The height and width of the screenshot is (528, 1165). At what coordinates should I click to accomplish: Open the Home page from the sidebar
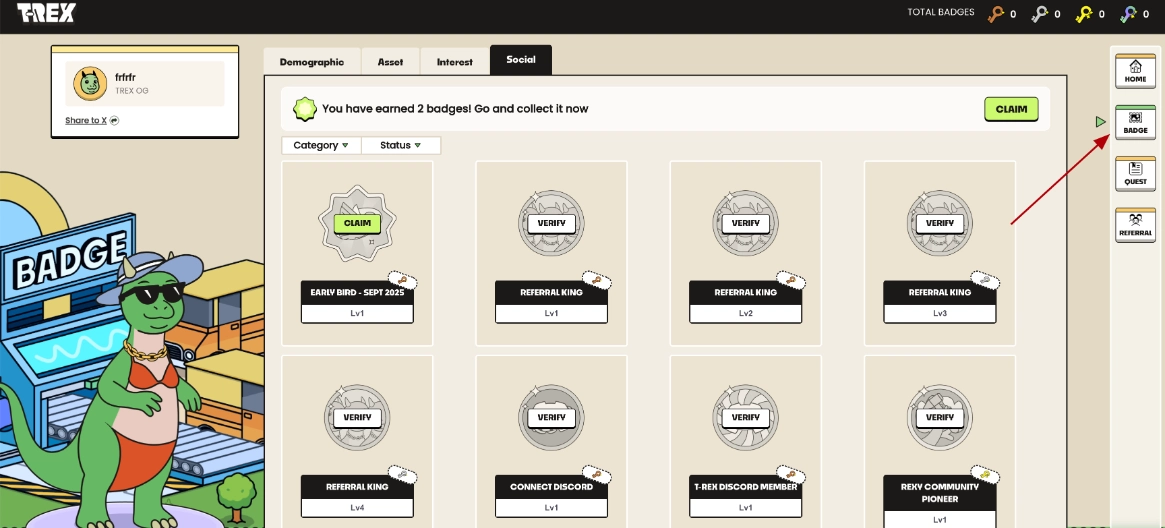click(x=1135, y=71)
